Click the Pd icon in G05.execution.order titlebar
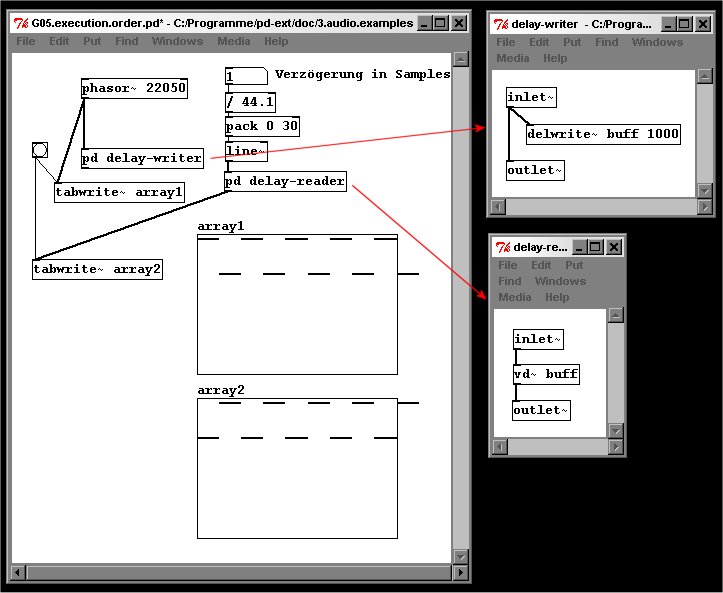The height and width of the screenshot is (593, 723). coord(20,22)
